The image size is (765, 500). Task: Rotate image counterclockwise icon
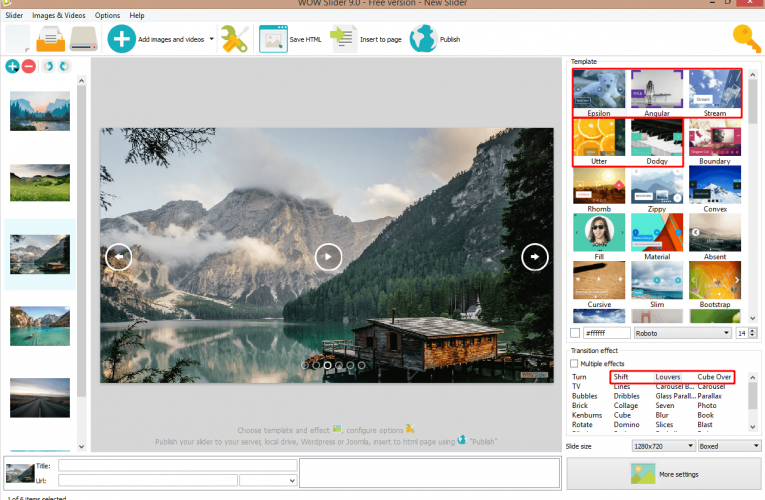48,66
